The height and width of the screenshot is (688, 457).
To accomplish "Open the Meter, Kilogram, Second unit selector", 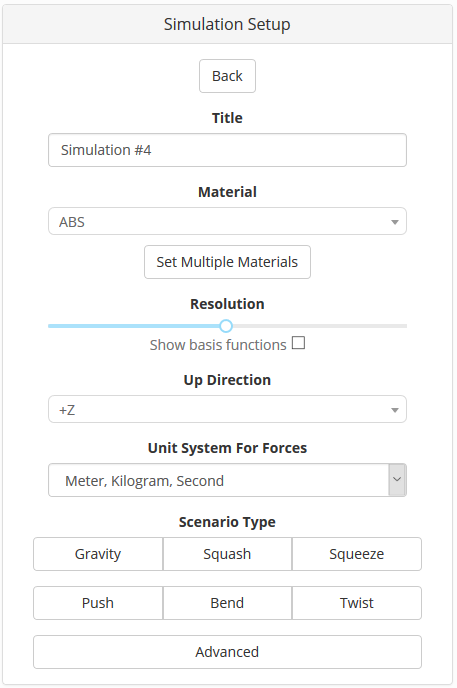I will click(x=227, y=480).
